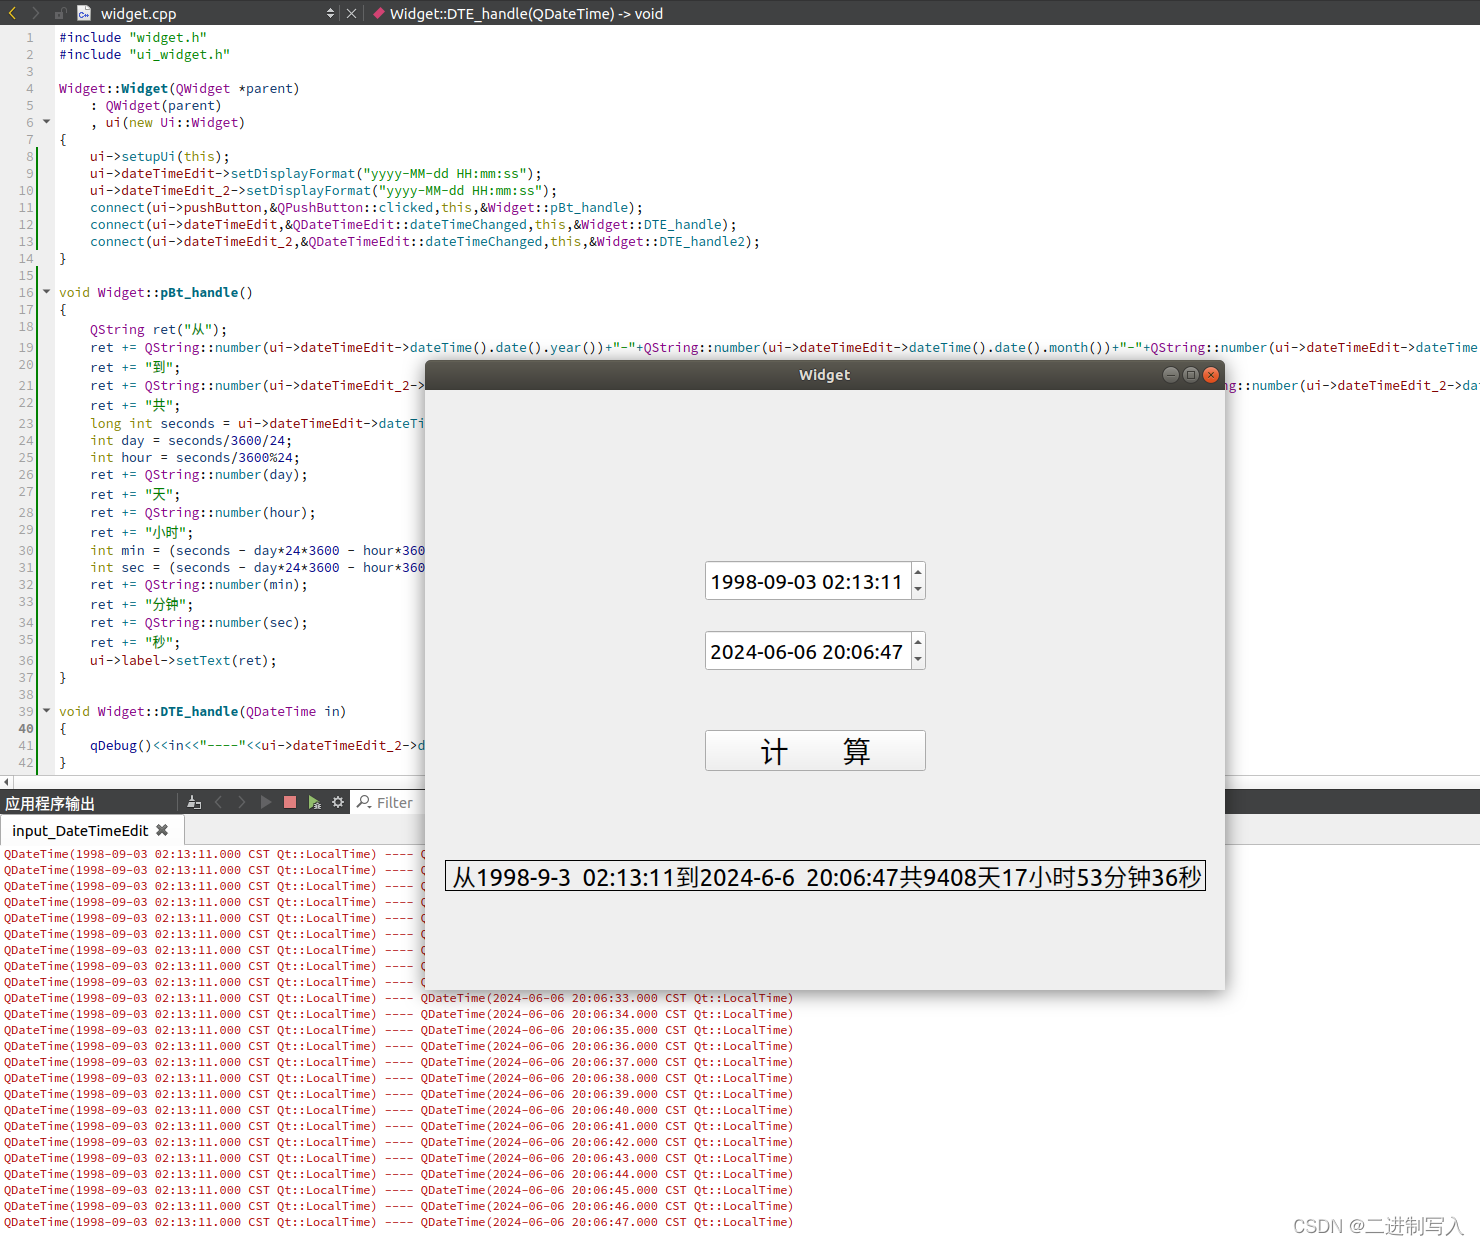Open the widget.cpp document selector dropdown
Viewport: 1480px width, 1246px height.
point(331,13)
